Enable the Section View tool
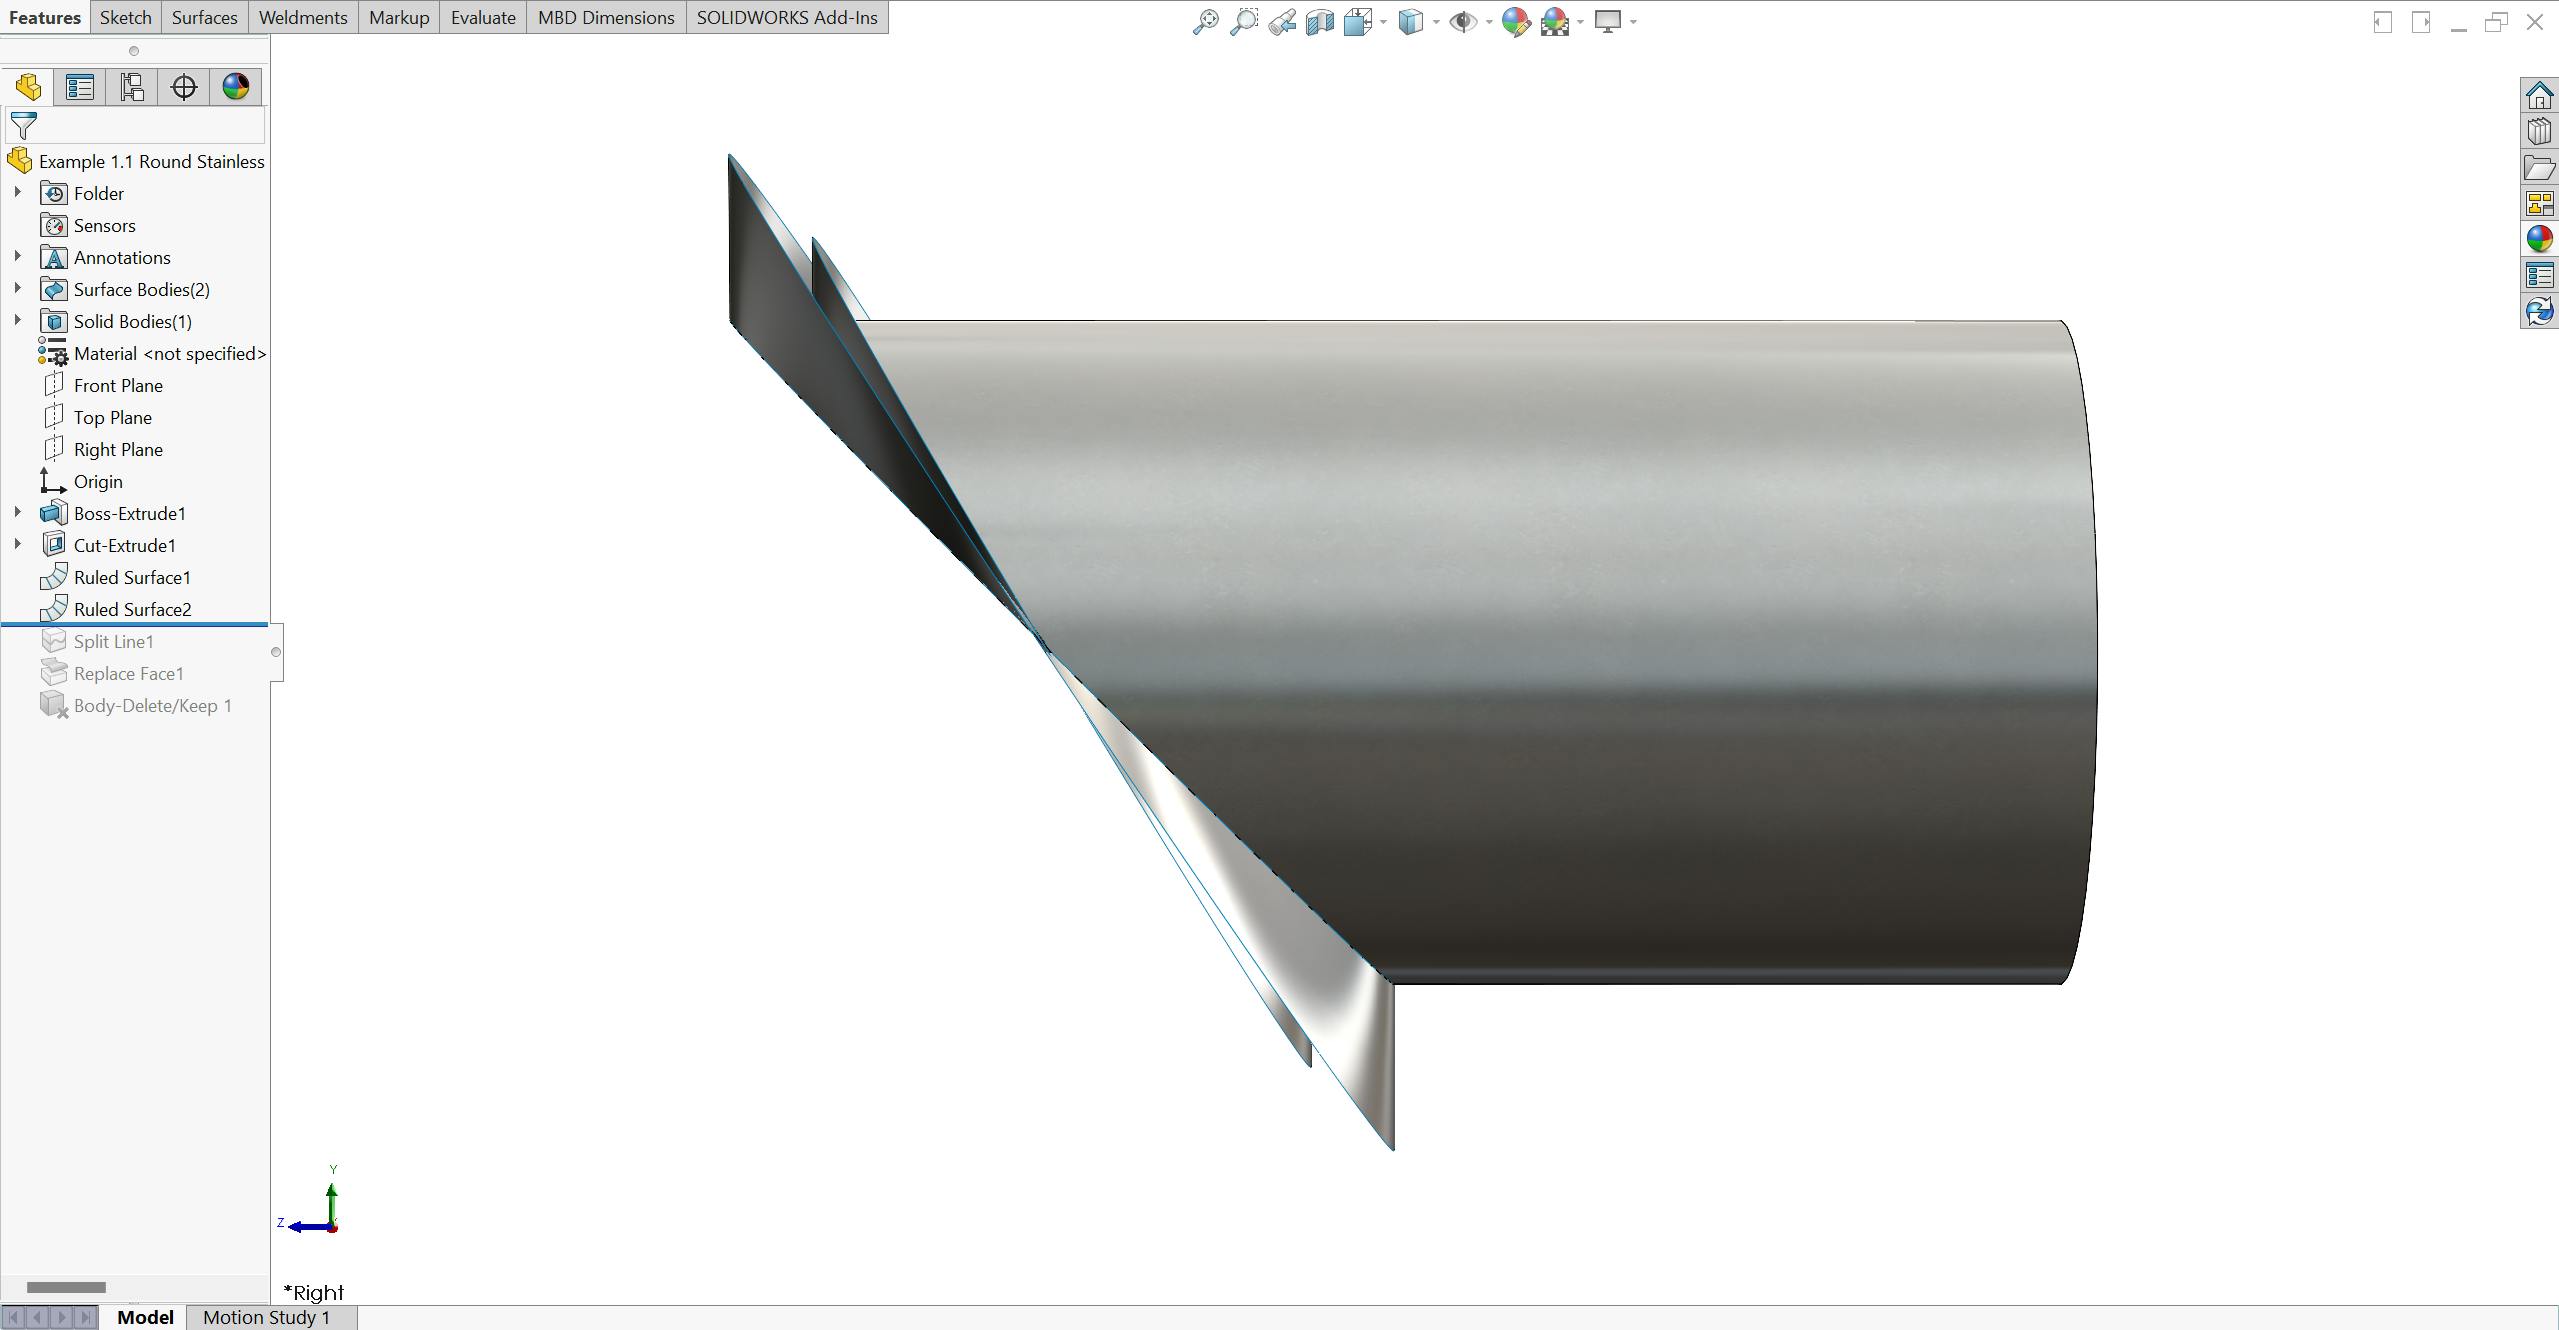This screenshot has height=1330, width=2559. (1320, 20)
